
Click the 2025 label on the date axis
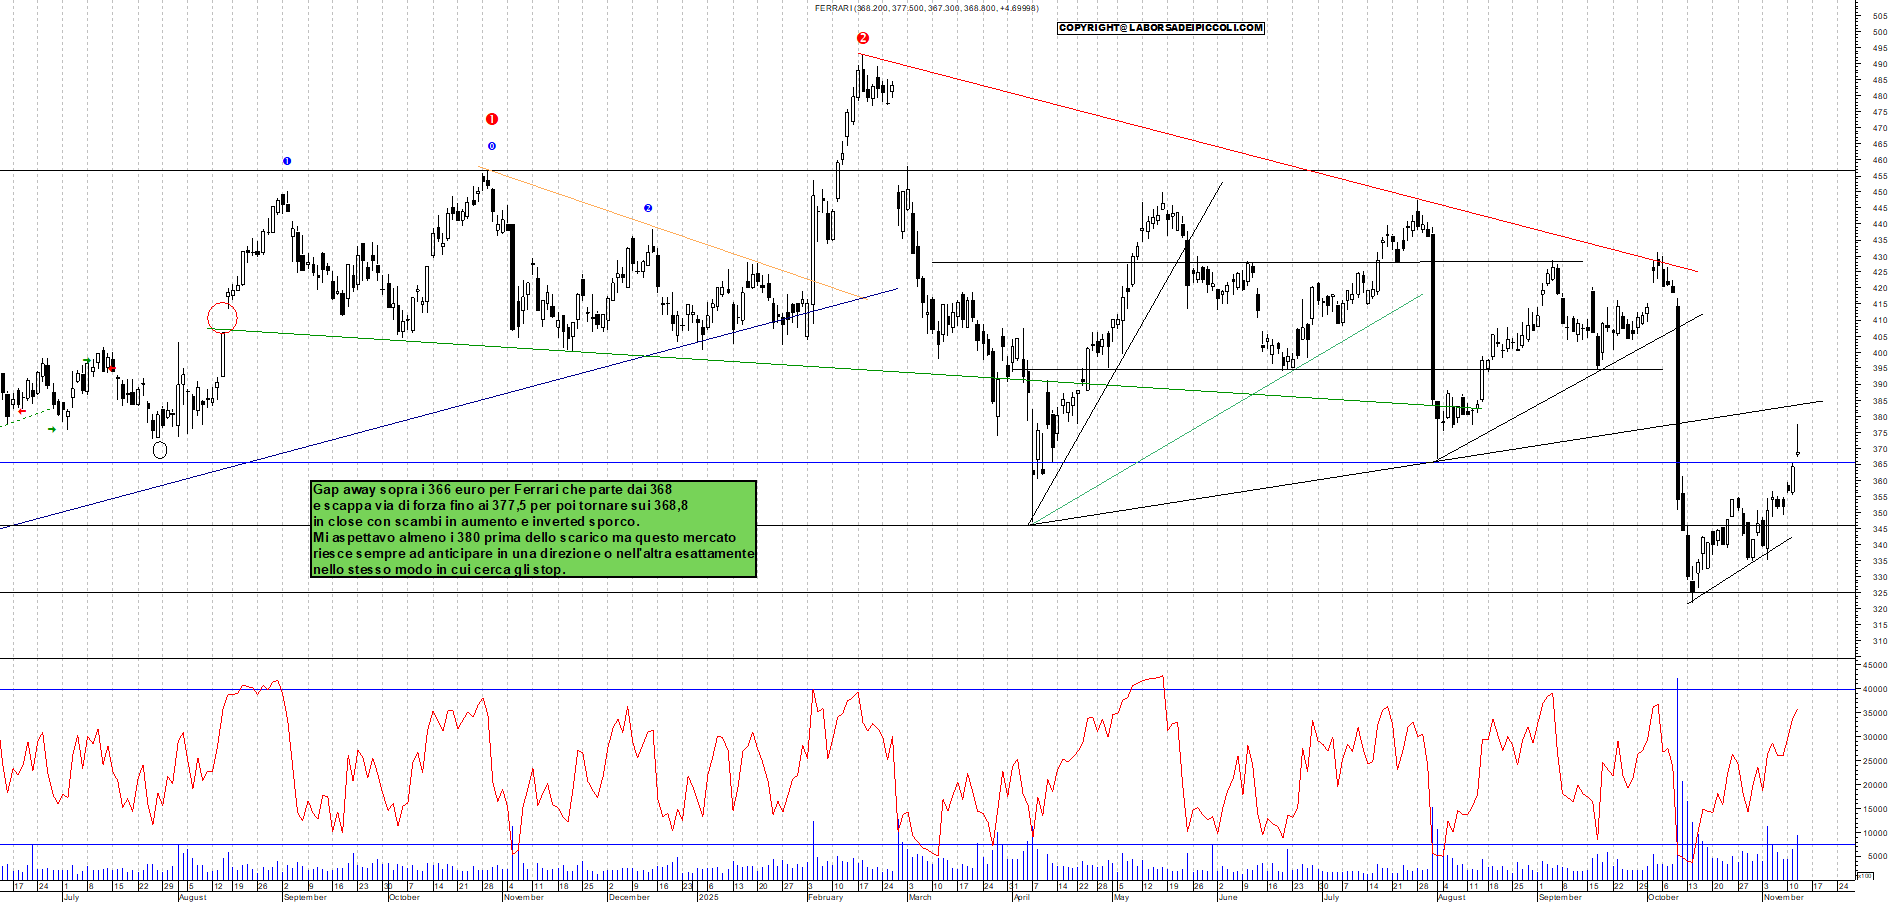tap(708, 896)
